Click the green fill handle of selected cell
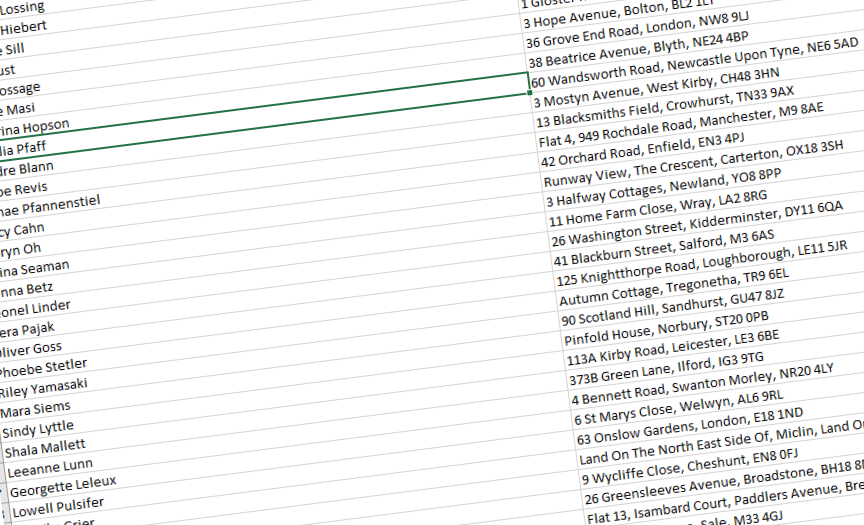 [x=530, y=93]
